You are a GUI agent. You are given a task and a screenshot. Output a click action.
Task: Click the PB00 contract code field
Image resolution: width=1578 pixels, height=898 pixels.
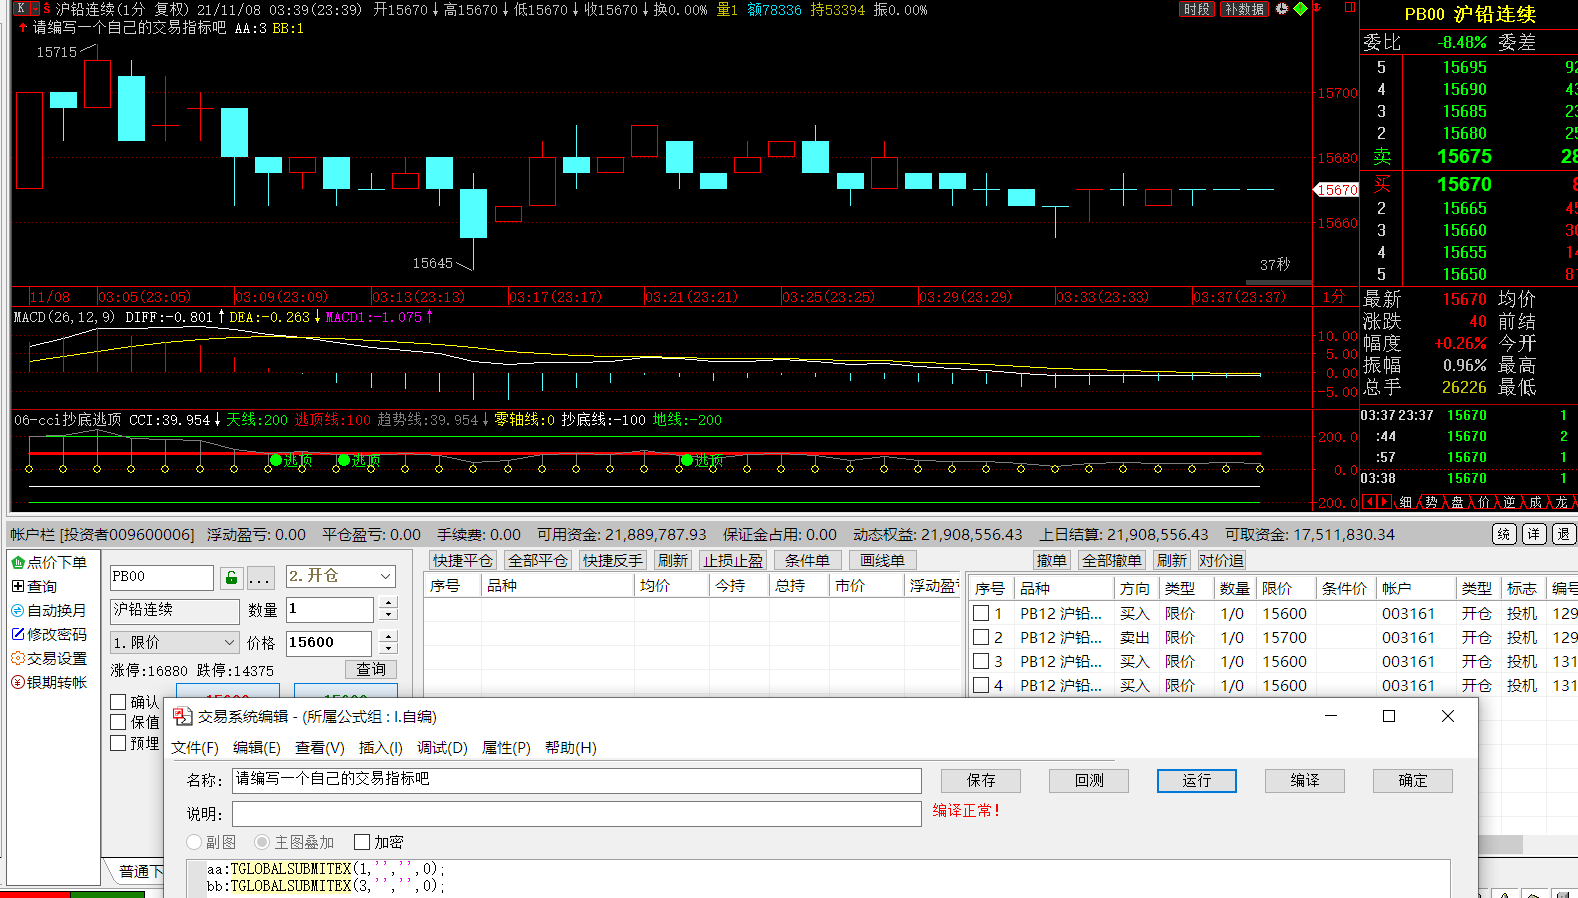162,577
